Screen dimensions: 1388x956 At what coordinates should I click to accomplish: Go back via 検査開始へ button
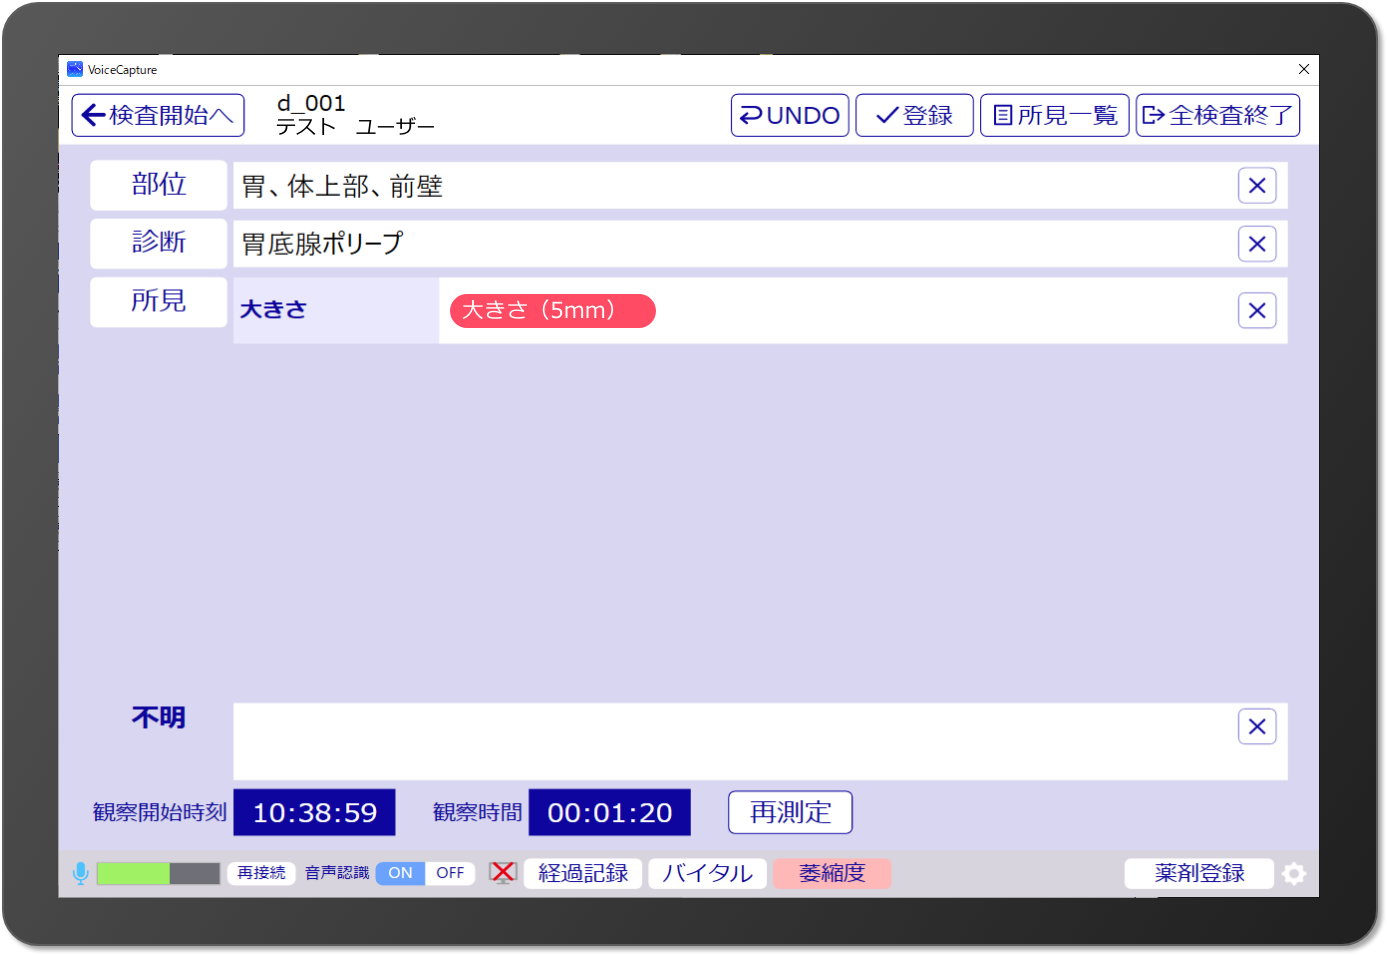[158, 115]
